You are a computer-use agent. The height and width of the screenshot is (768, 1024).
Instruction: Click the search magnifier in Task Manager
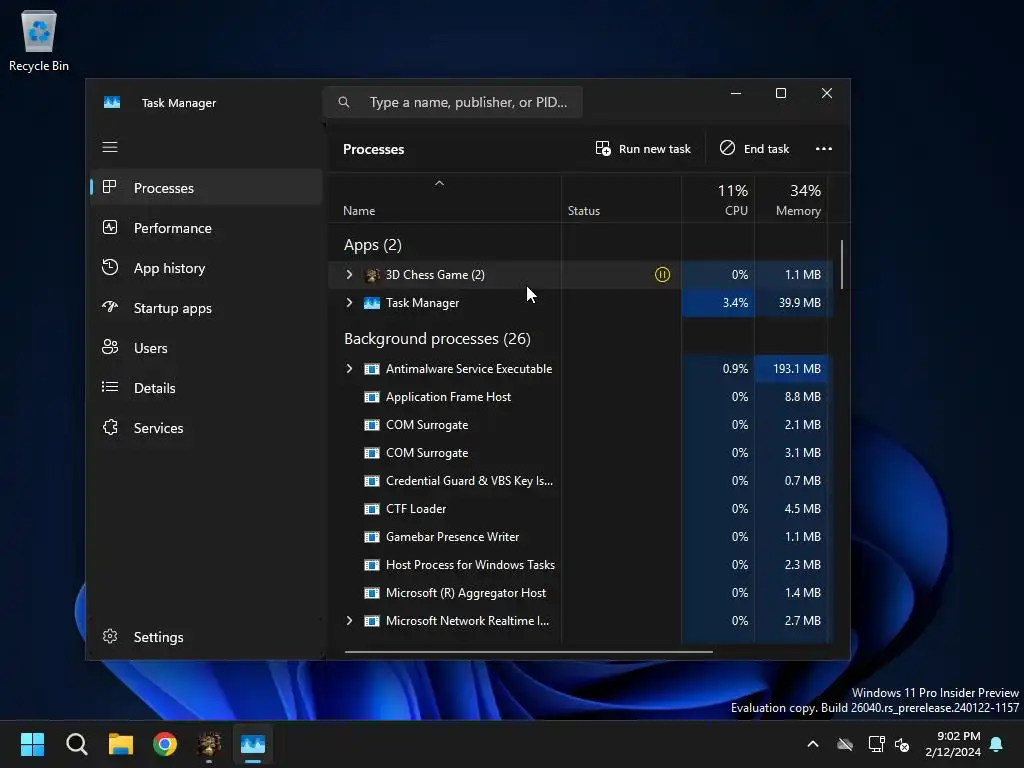[344, 102]
